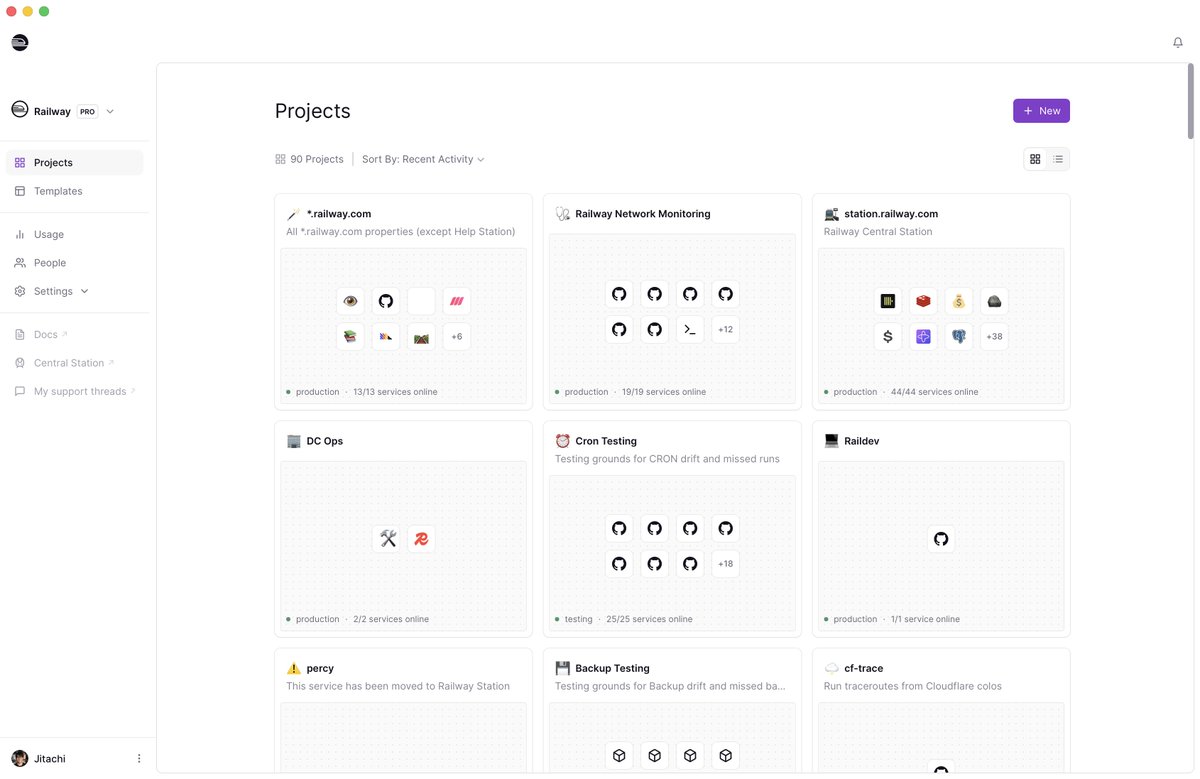Image resolution: width=1200 pixels, height=779 pixels.
Task: Open the dollar sign service in station.railway.com
Action: (888, 337)
